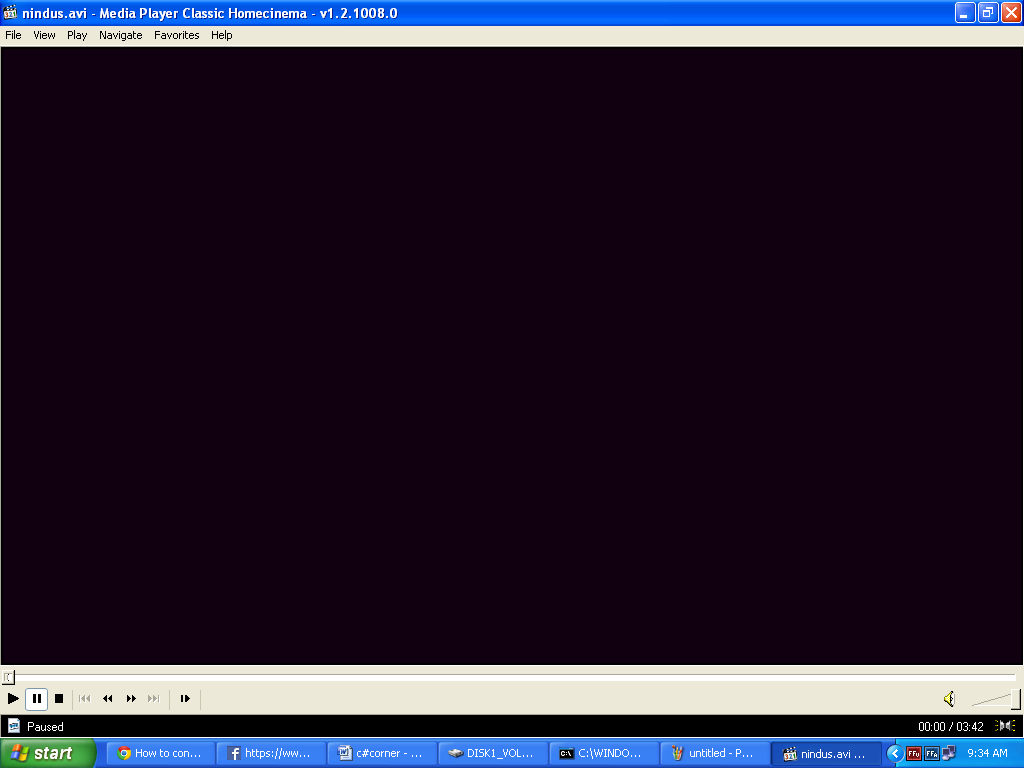Step forward one frame
Viewport: 1024px width, 768px height.
[185, 699]
